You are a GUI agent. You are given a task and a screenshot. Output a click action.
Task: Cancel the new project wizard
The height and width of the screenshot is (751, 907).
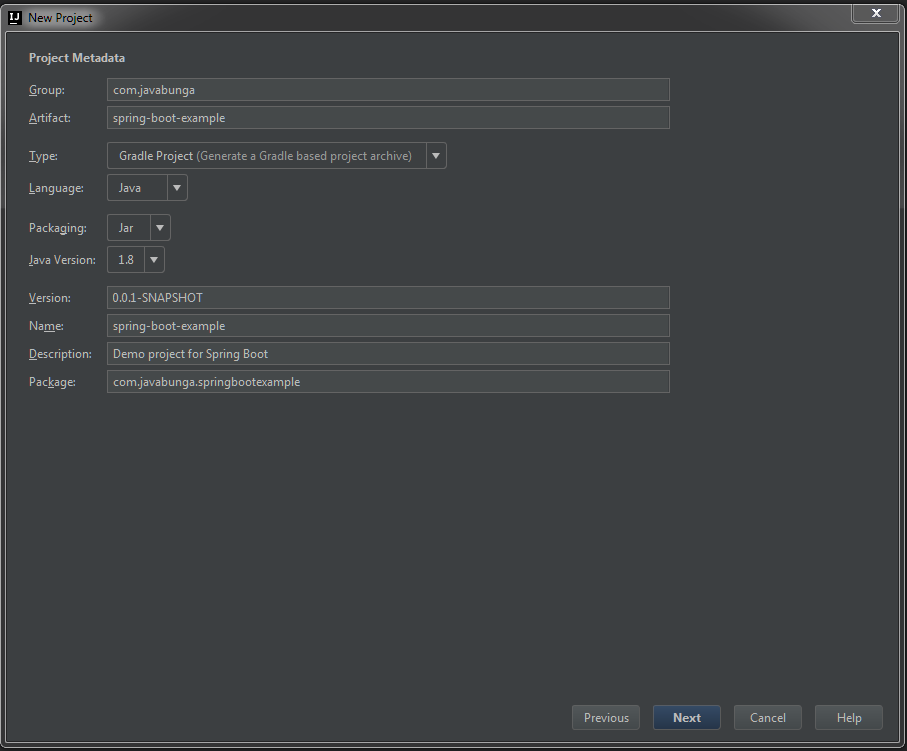(768, 718)
